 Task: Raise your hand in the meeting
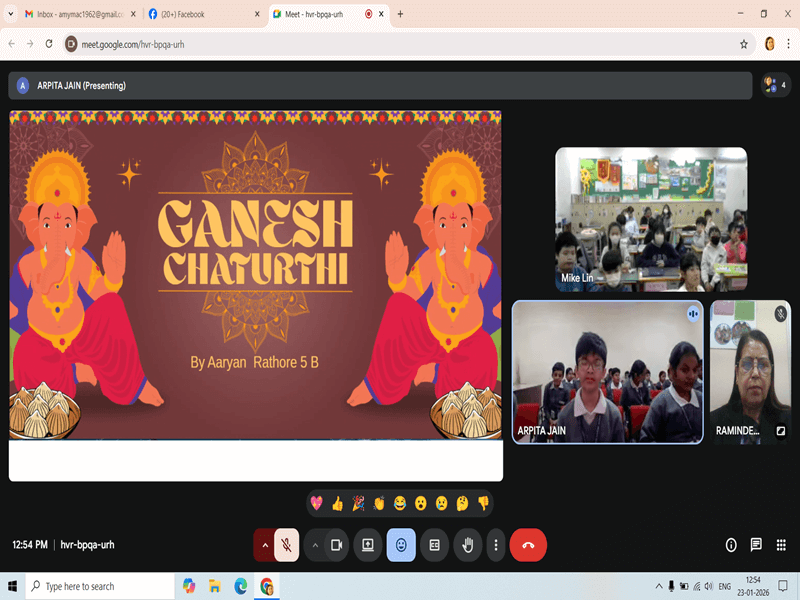466,545
